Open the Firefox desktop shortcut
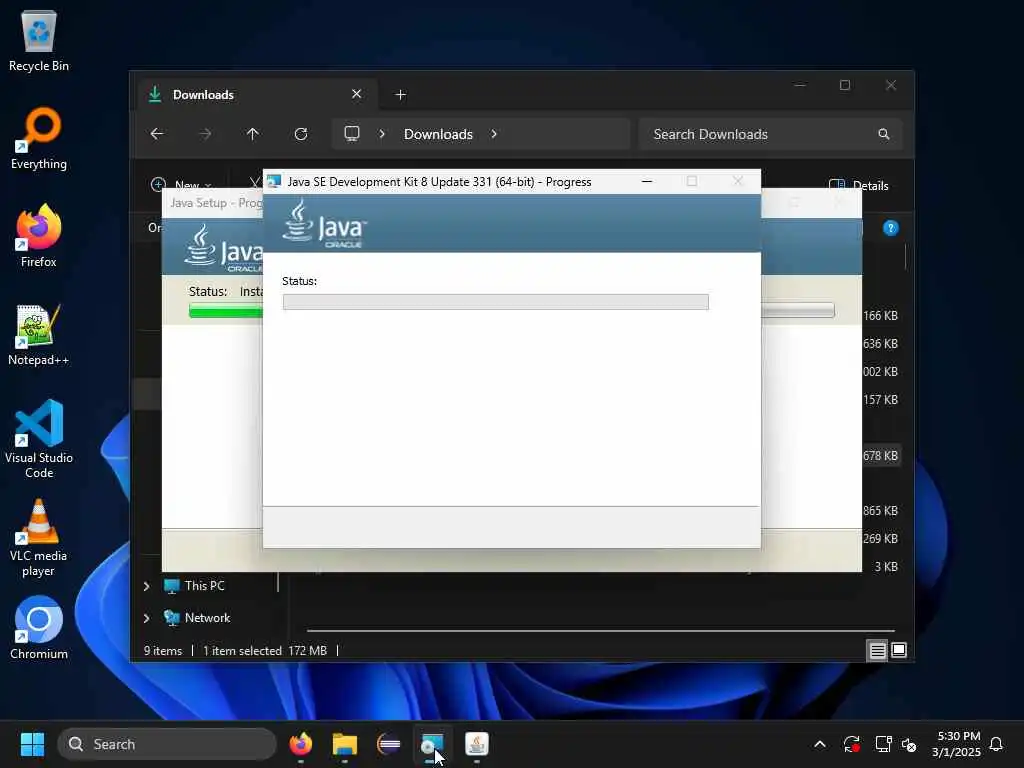Viewport: 1024px width, 768px height. 39,236
